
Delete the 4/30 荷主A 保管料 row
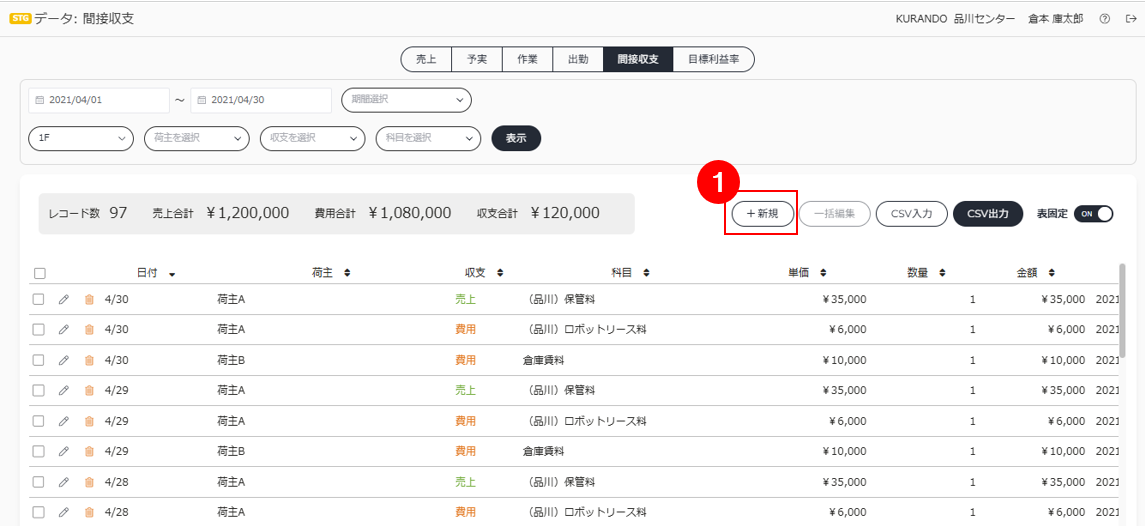pos(89,299)
